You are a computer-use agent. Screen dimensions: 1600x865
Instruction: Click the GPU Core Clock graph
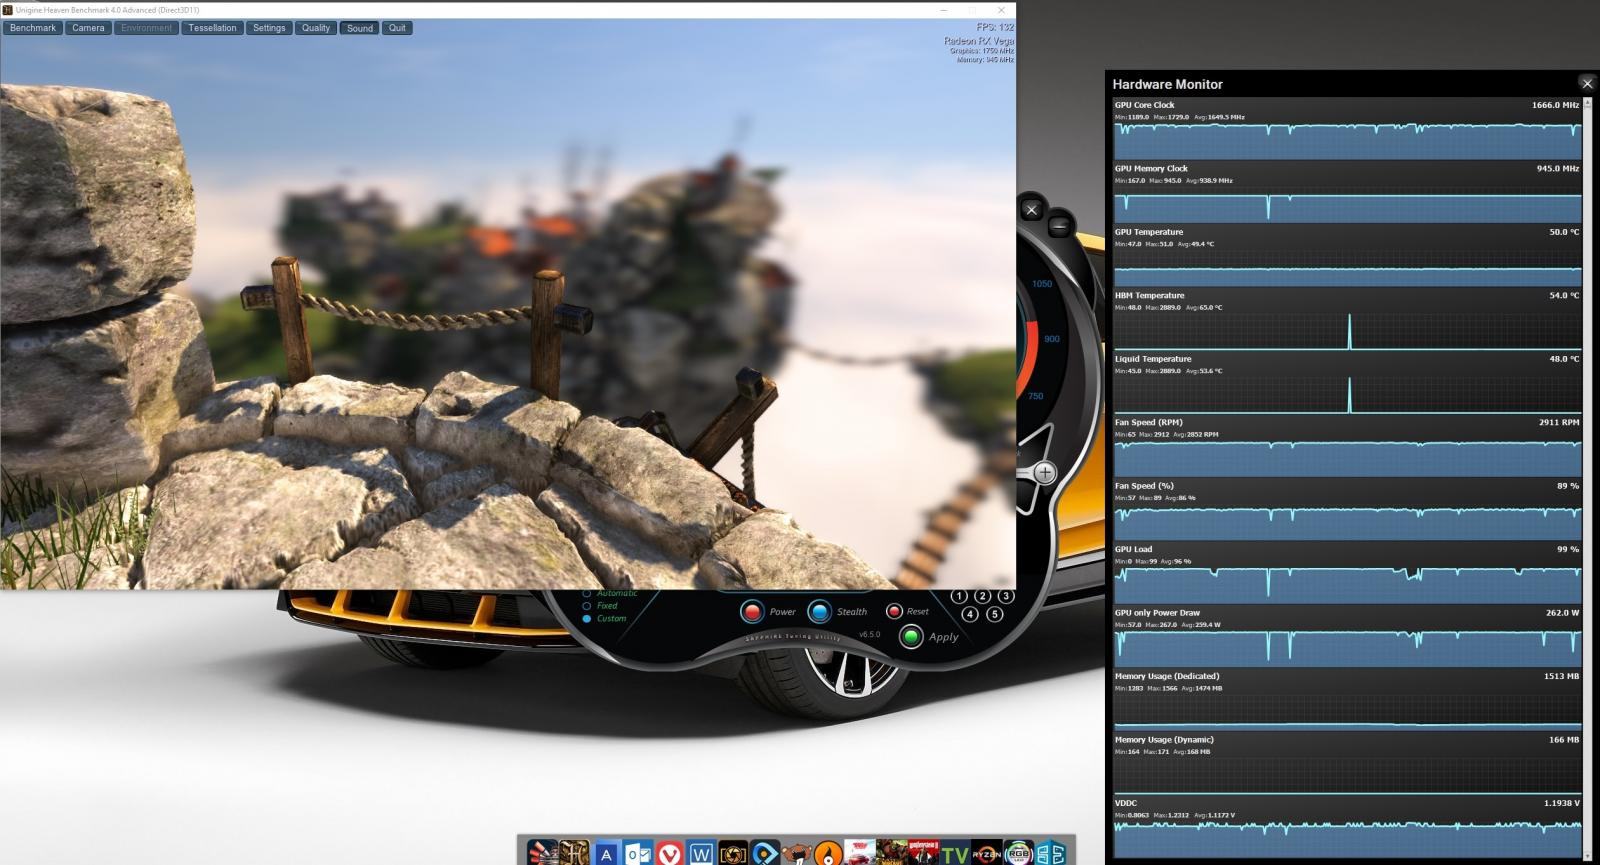tap(1347, 141)
